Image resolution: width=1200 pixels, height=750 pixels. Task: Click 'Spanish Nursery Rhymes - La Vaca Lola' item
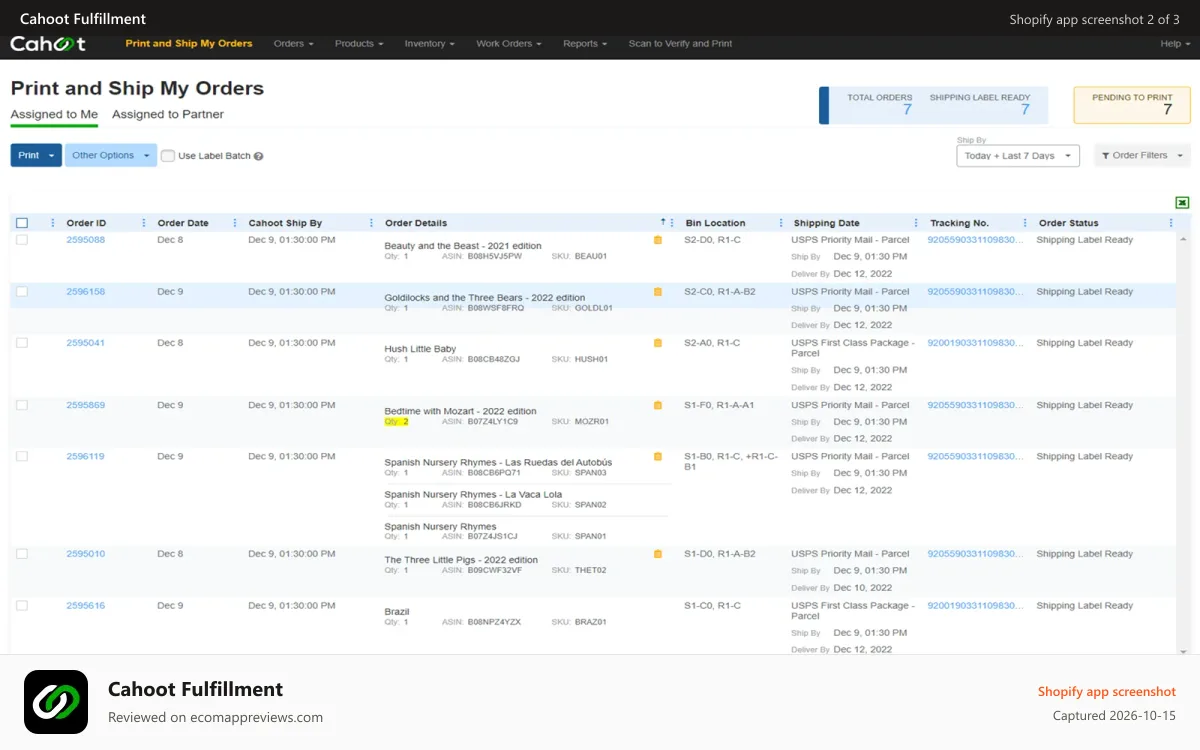pyautogui.click(x=473, y=495)
